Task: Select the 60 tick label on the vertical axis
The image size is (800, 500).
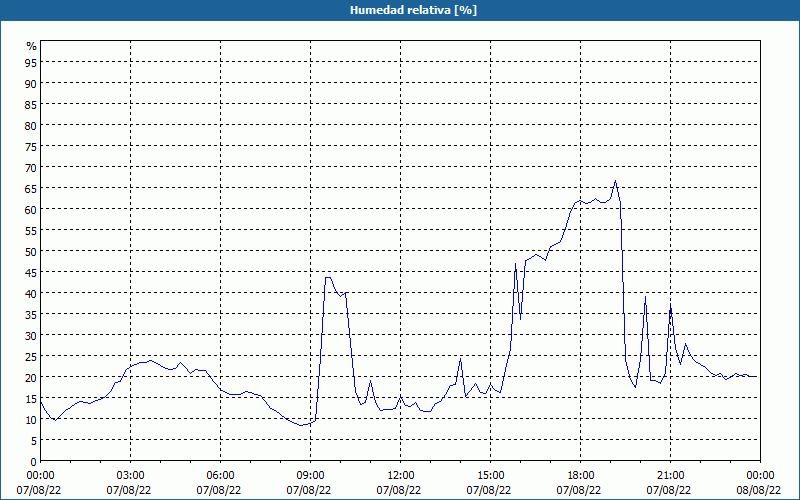Action: (x=31, y=209)
